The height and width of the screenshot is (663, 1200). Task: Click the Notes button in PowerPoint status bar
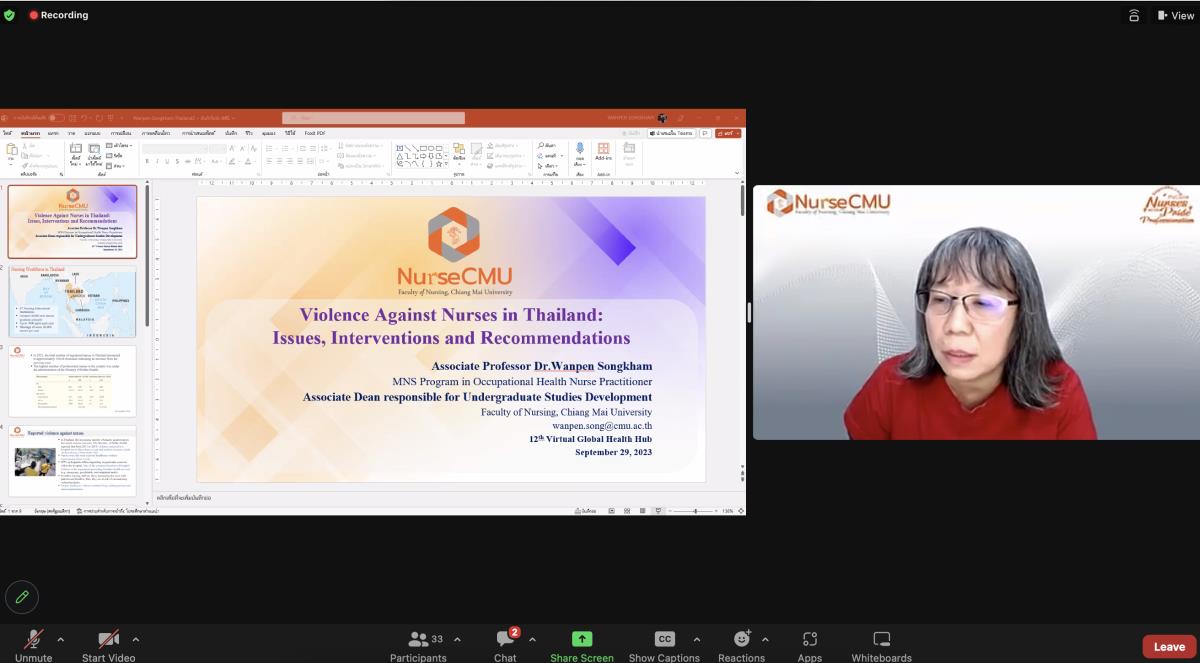coord(586,511)
